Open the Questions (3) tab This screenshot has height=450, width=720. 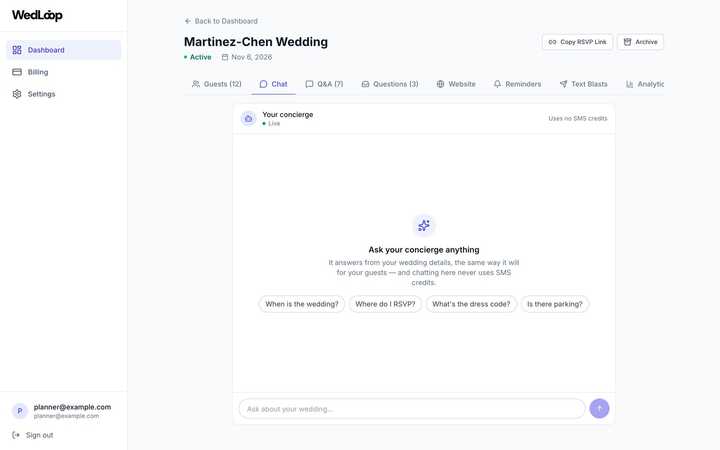pyautogui.click(x=390, y=84)
